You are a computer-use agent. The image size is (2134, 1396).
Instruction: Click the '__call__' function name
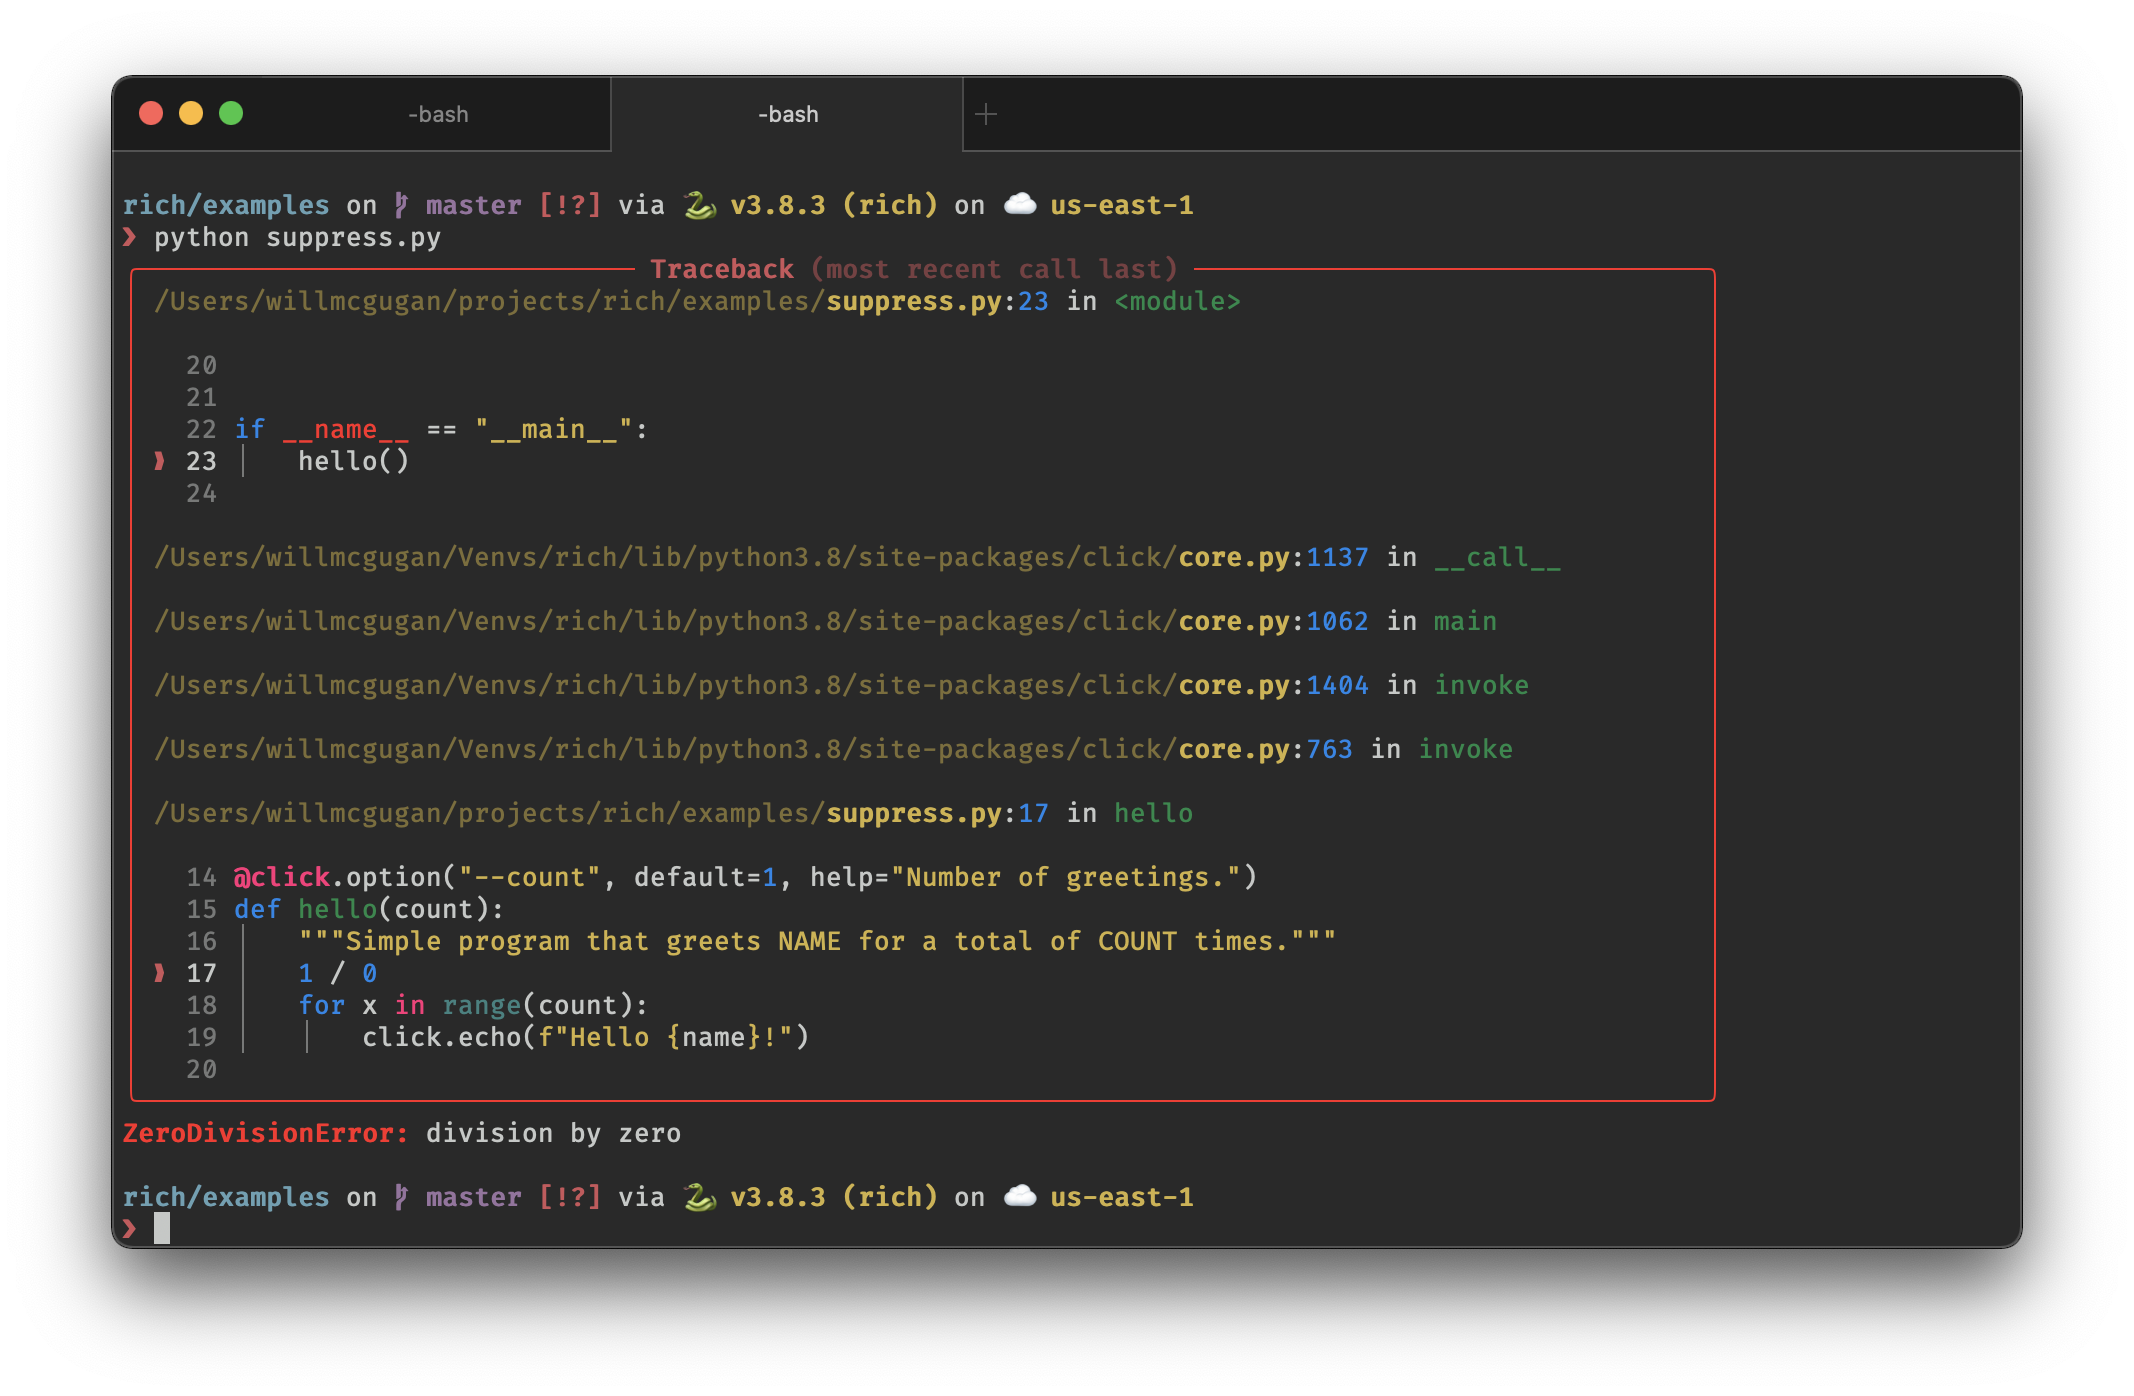[1497, 558]
